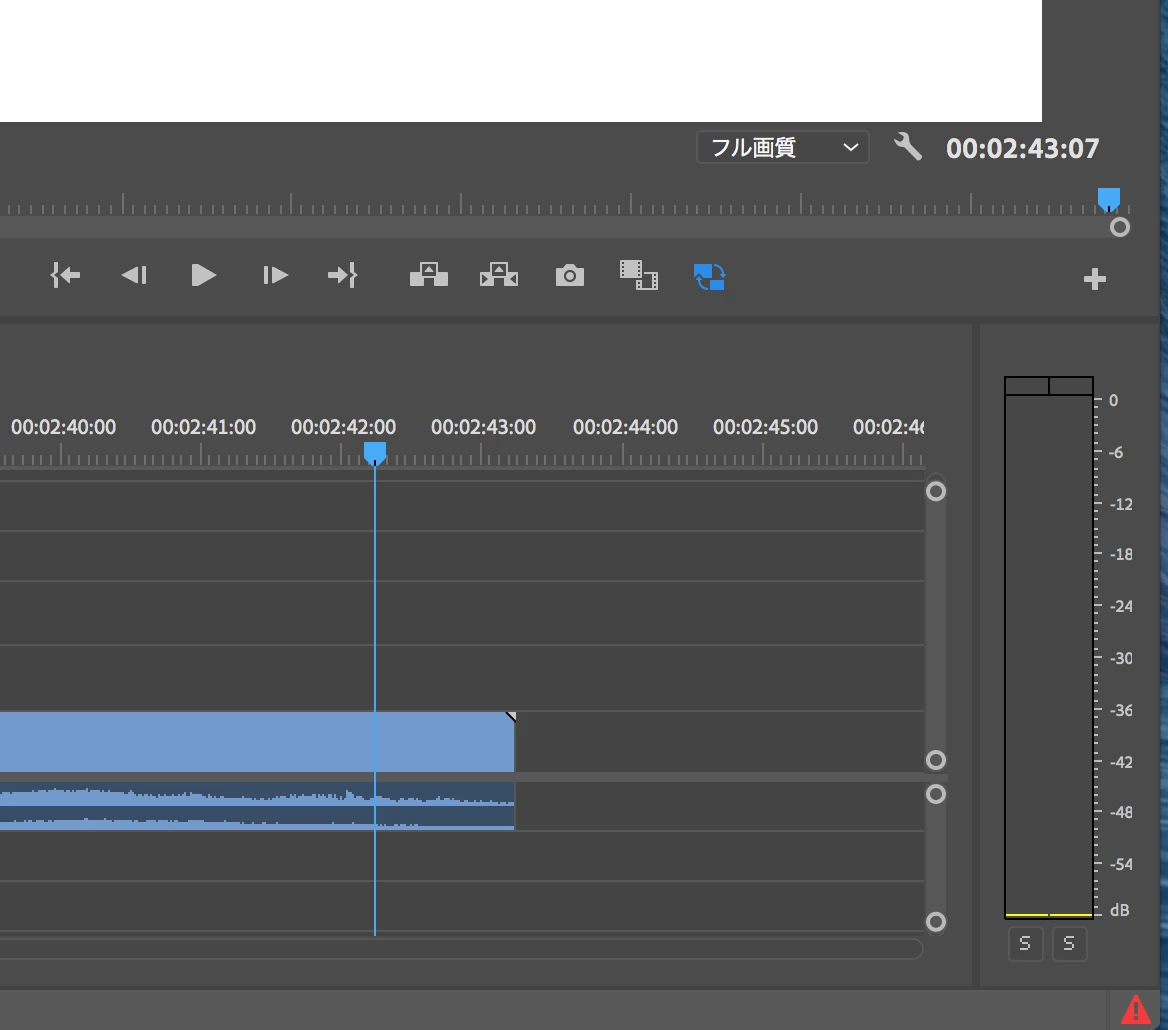Solo the left audio channel
The image size is (1168, 1030).
tap(1025, 944)
